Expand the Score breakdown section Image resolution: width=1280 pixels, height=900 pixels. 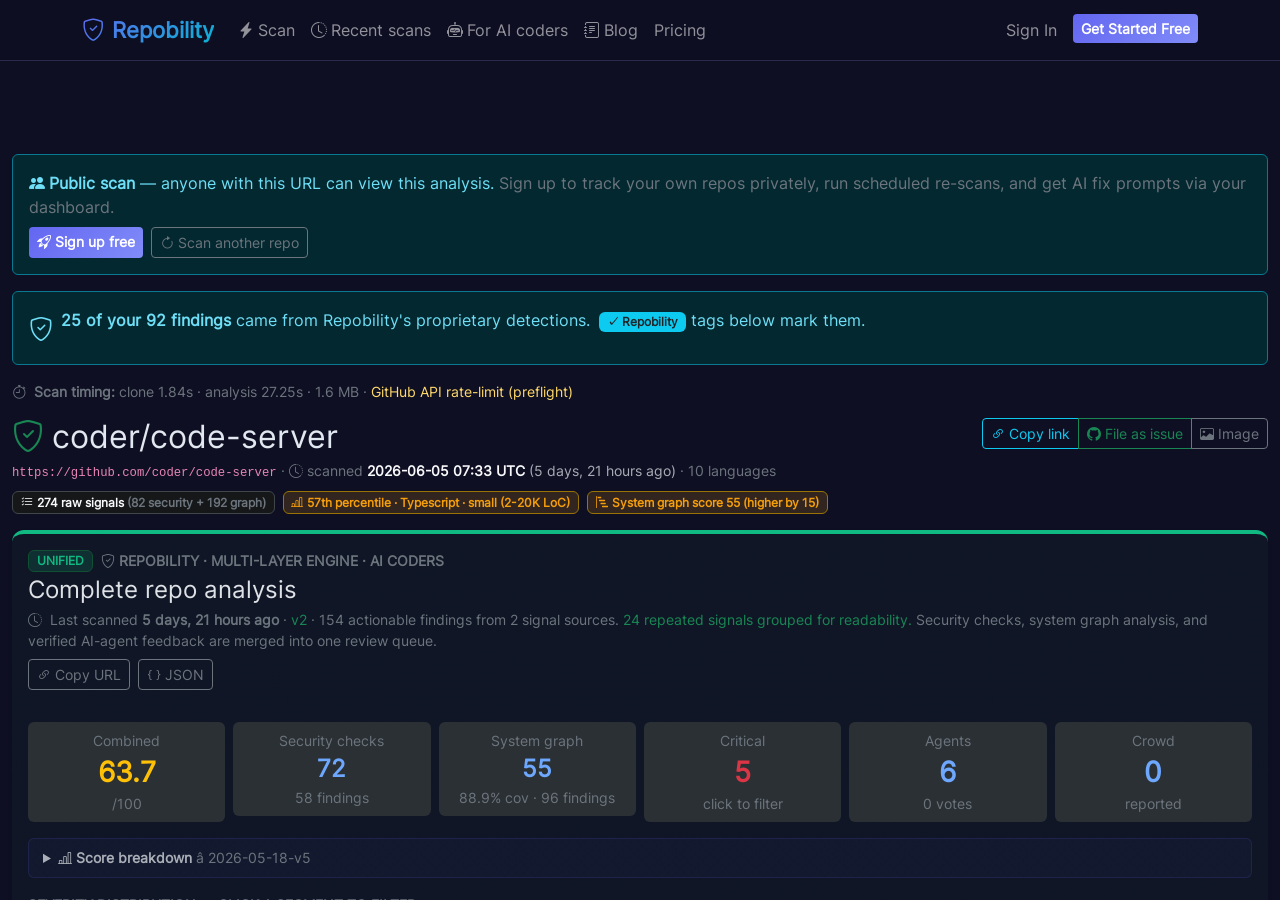point(640,858)
